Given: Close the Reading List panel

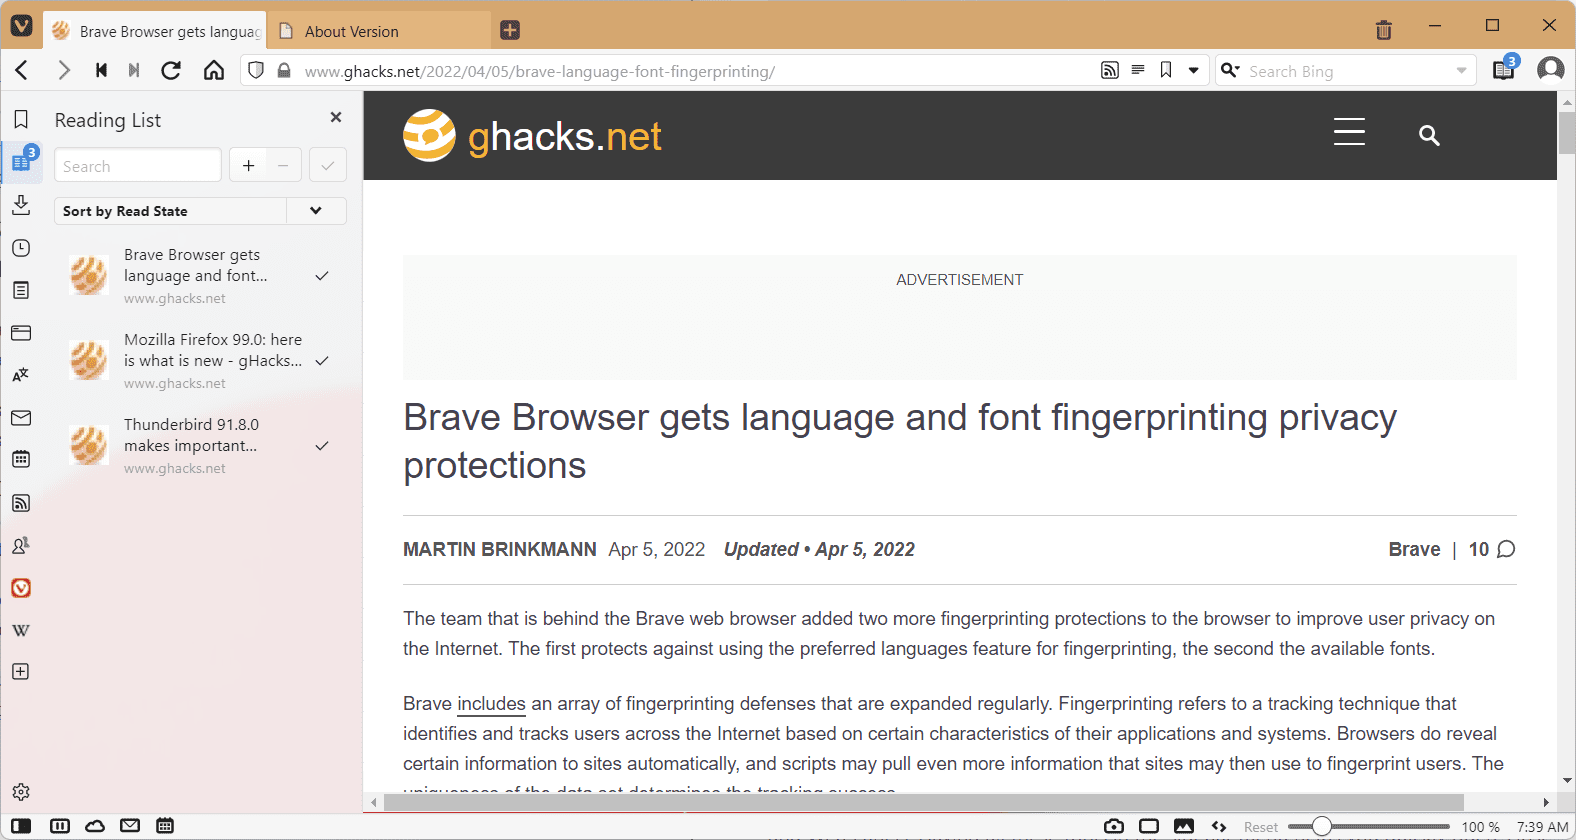Looking at the screenshot, I should click(x=336, y=117).
